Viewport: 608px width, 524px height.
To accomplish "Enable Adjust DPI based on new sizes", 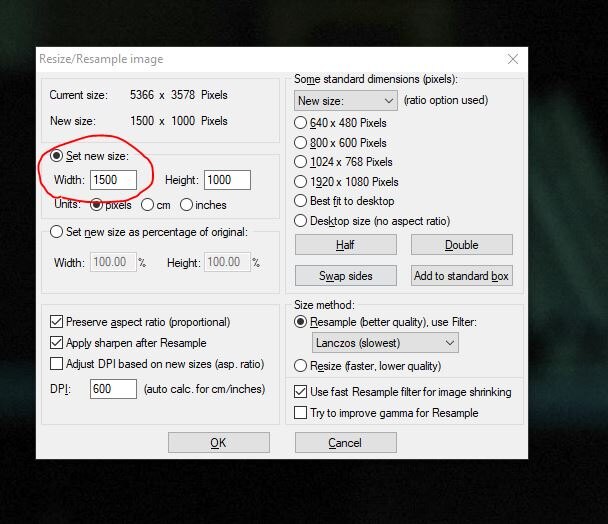I will point(57,364).
